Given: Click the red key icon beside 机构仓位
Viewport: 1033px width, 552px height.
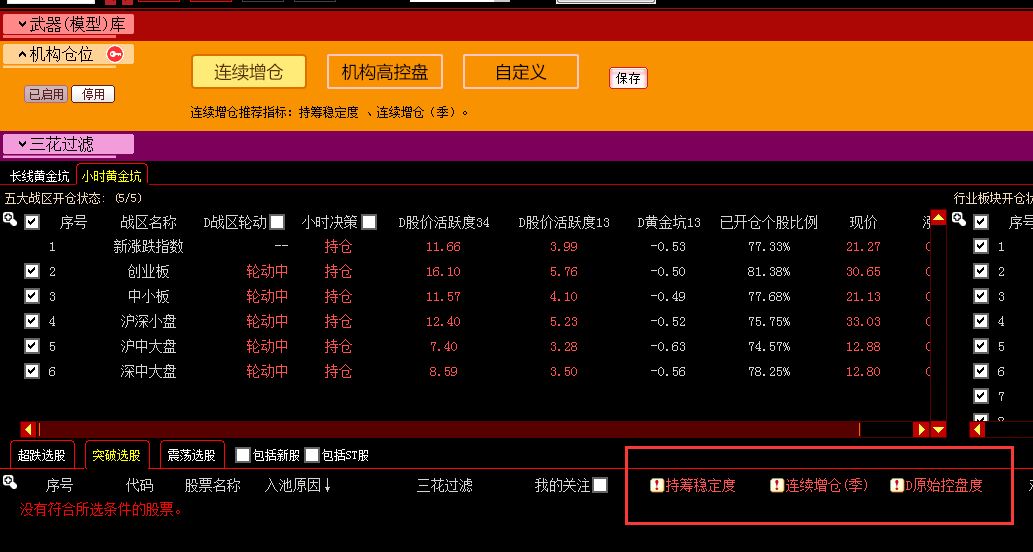Looking at the screenshot, I should [x=114, y=54].
